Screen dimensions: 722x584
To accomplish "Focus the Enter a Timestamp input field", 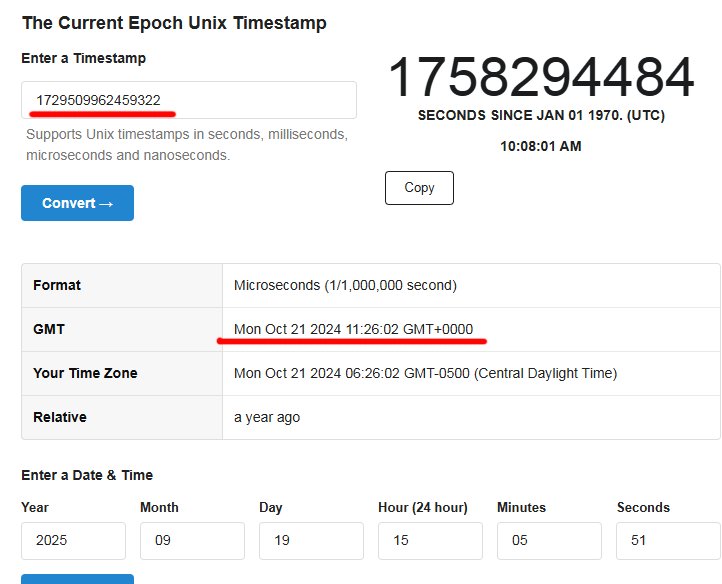I will click(x=189, y=100).
